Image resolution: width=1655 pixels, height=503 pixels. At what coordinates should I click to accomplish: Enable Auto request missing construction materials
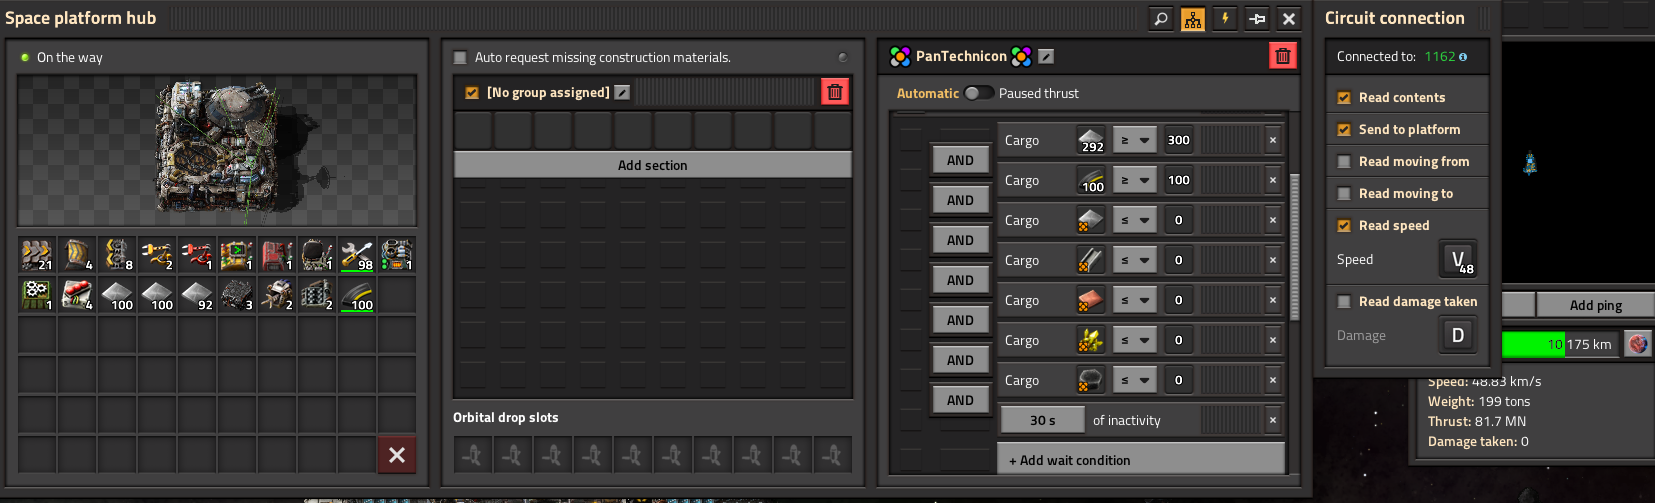click(x=461, y=58)
